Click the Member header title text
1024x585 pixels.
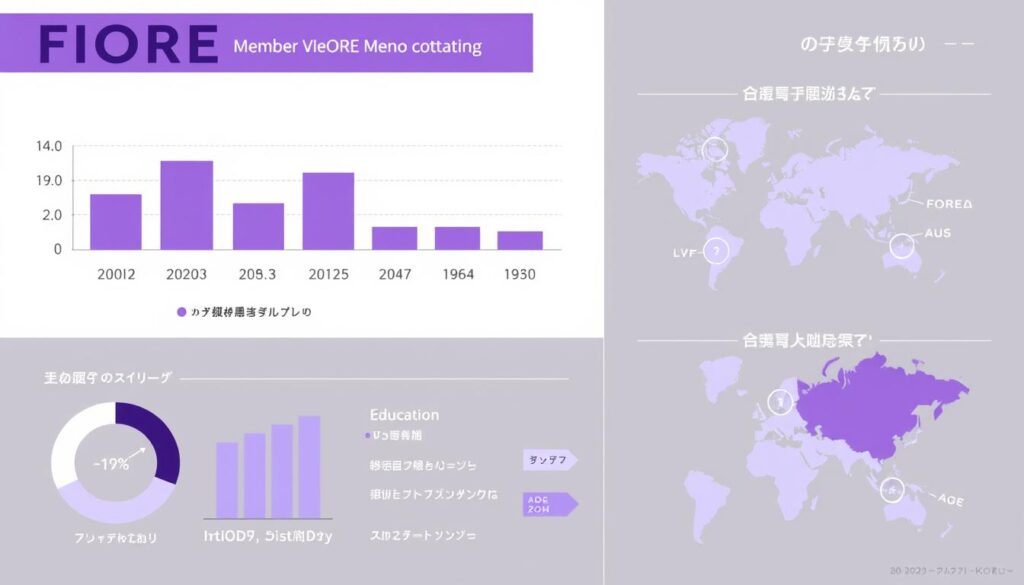[356, 47]
